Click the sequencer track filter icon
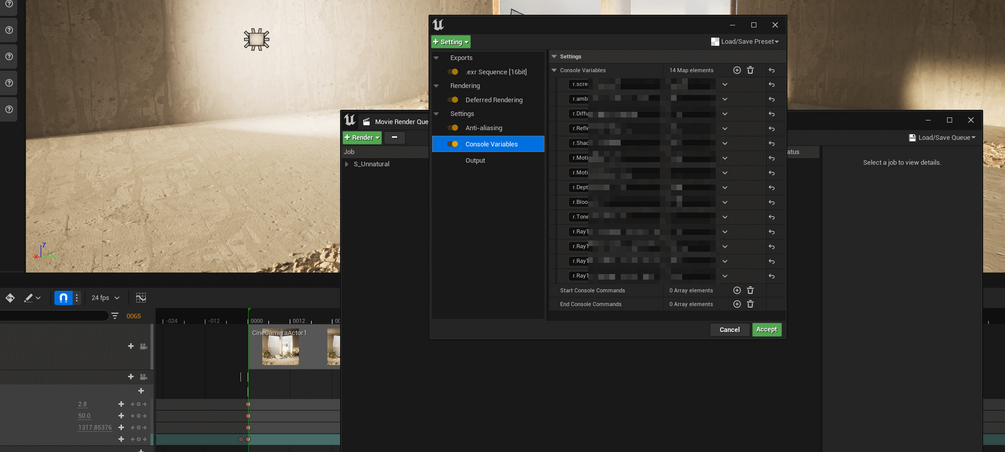This screenshot has height=452, width=1005. [x=115, y=315]
